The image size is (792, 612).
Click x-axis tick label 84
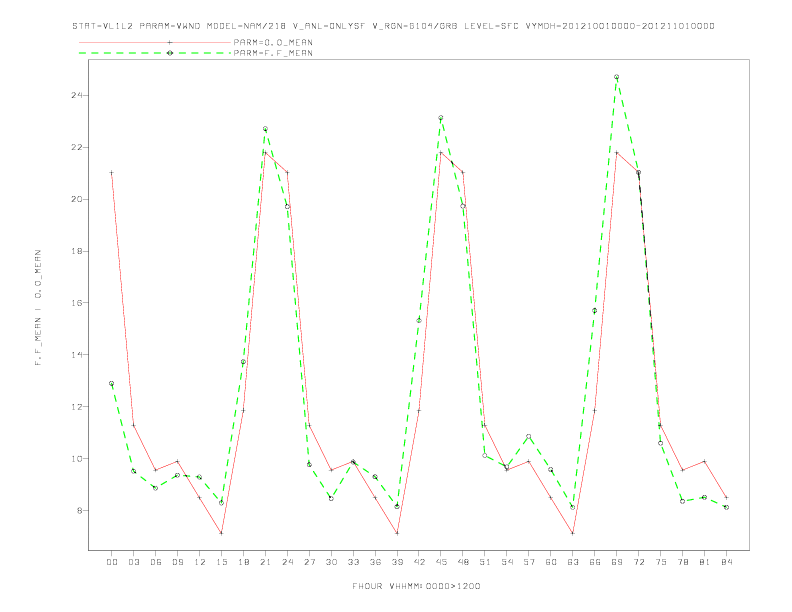click(727, 562)
